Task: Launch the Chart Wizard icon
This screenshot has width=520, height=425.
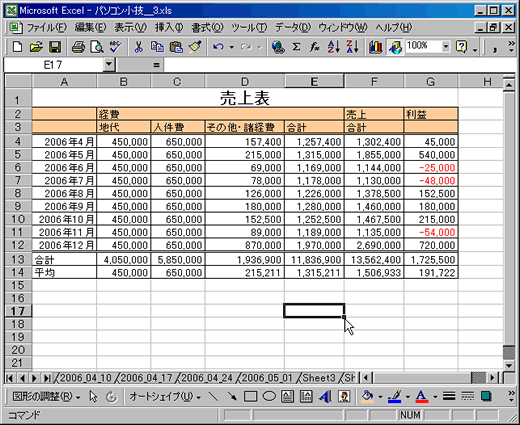Action: (376, 47)
